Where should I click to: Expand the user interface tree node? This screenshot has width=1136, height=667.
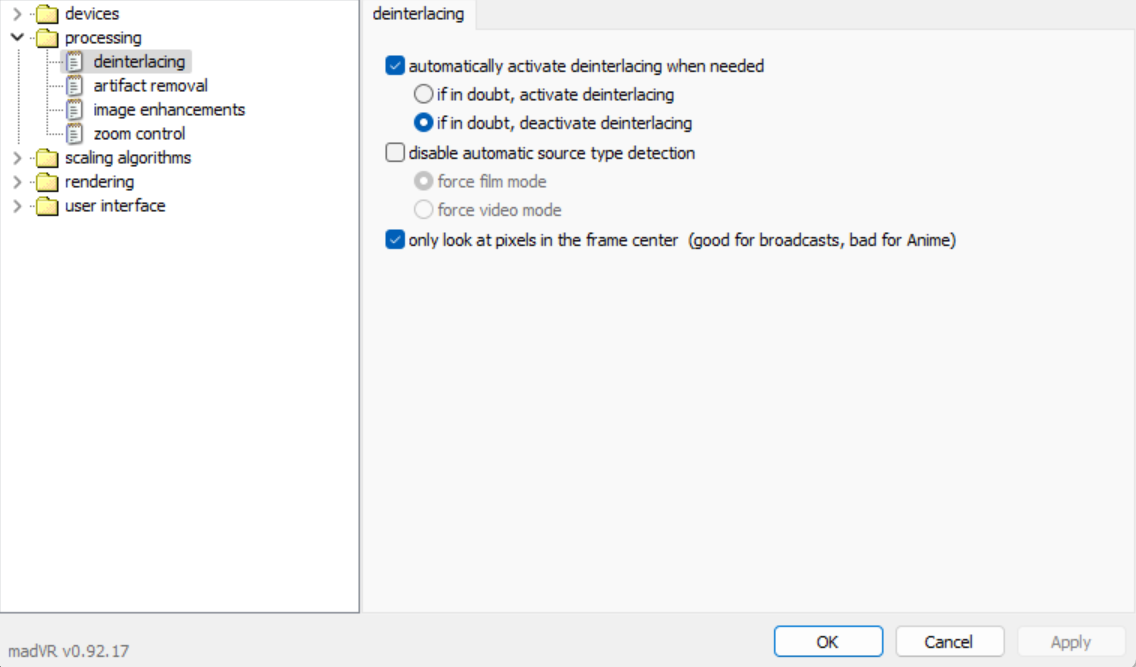[16, 206]
